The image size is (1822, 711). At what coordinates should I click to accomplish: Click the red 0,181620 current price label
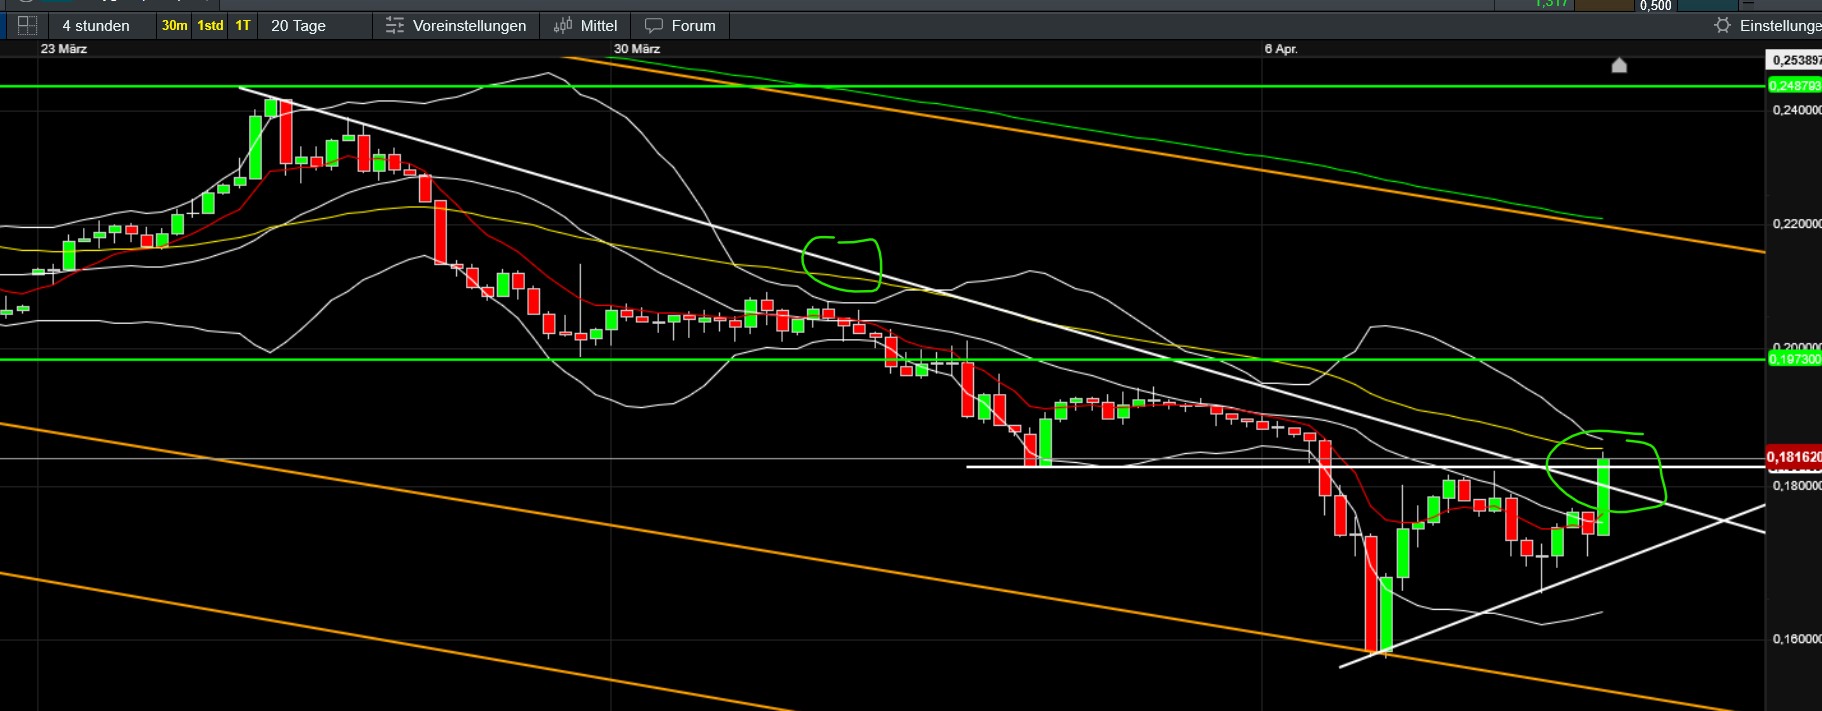(1794, 457)
